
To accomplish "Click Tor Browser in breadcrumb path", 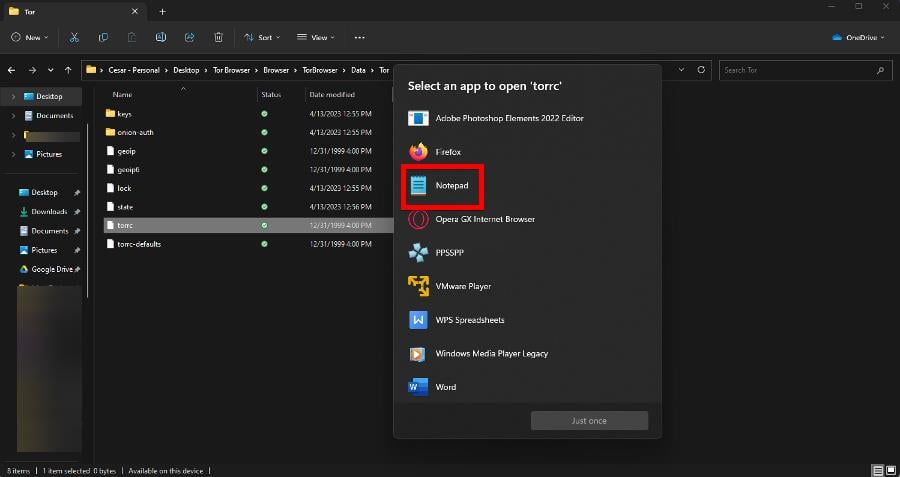I will point(231,70).
